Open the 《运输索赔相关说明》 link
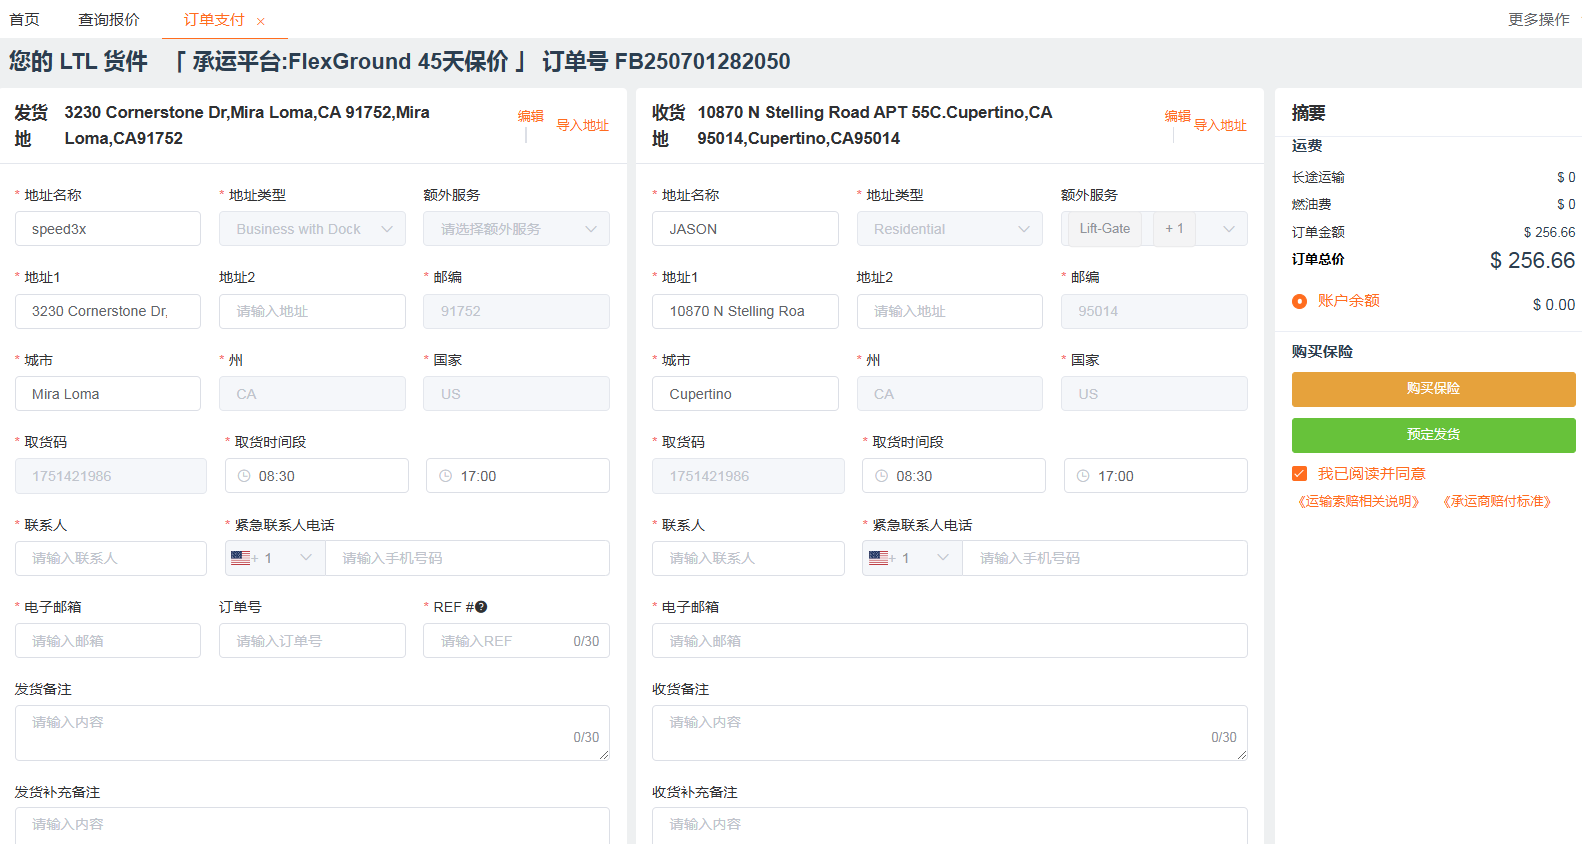Screen dimensions: 1582x844 click(x=1358, y=502)
